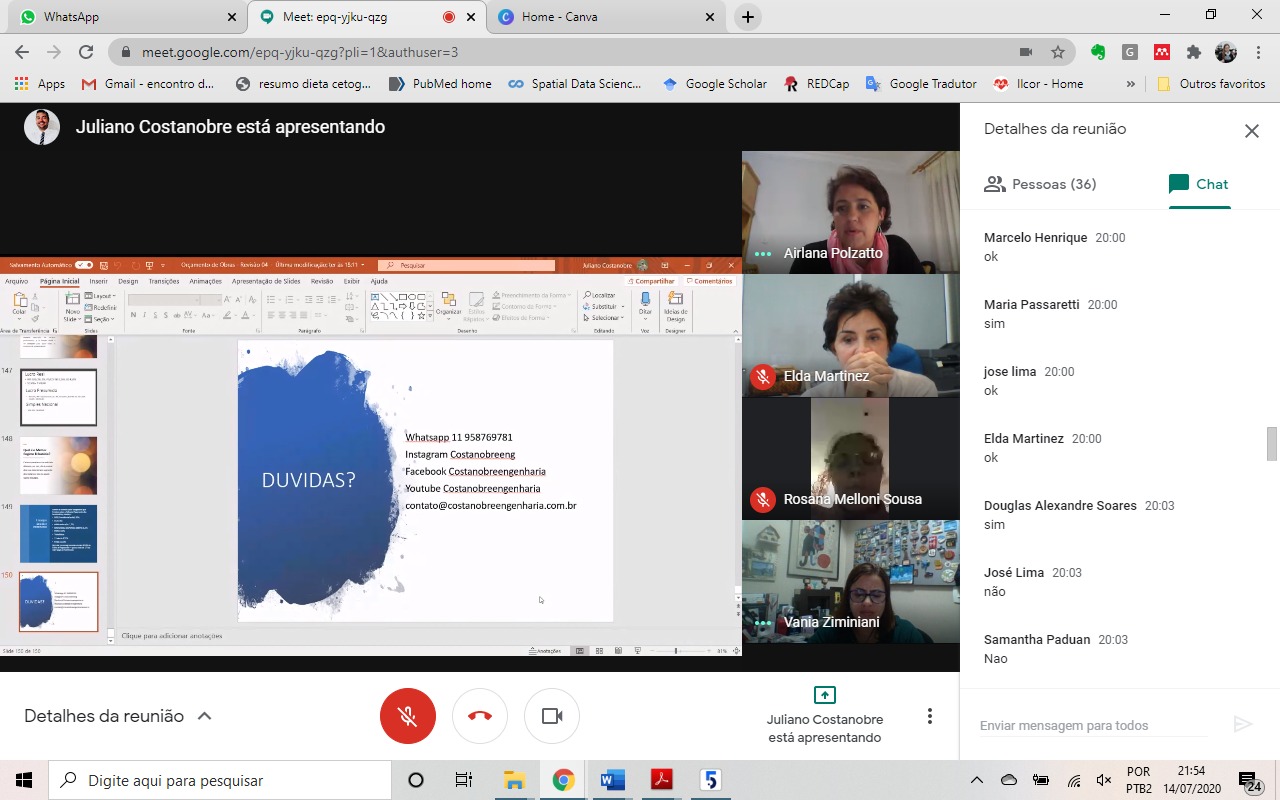Screen dimensions: 1280x800
Task: Open the Apps bookmark shortcut
Action: [40, 84]
